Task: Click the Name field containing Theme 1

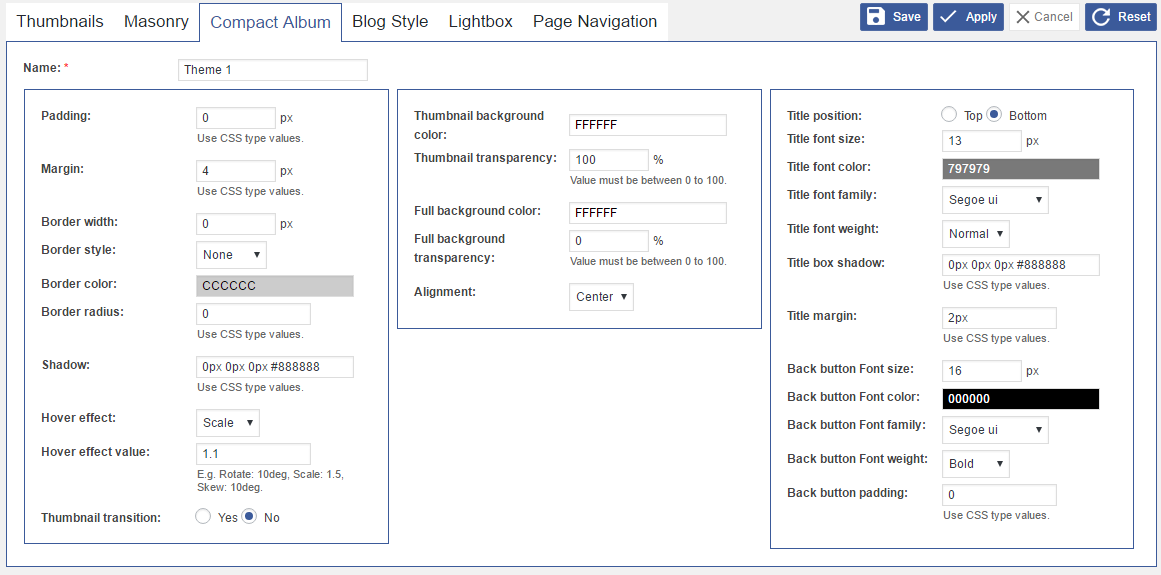Action: (x=272, y=70)
